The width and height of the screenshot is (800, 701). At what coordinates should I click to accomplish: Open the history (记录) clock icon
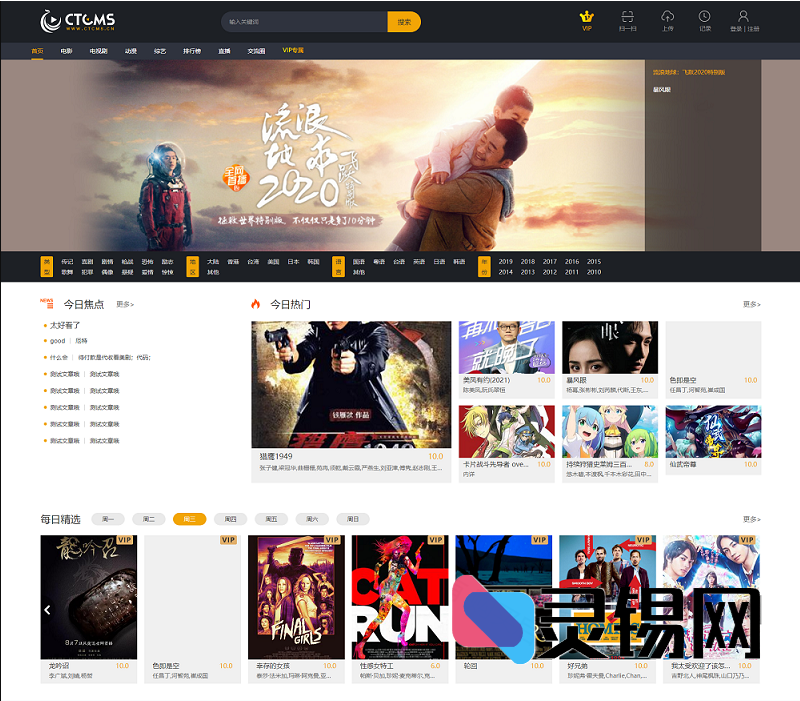(705, 17)
